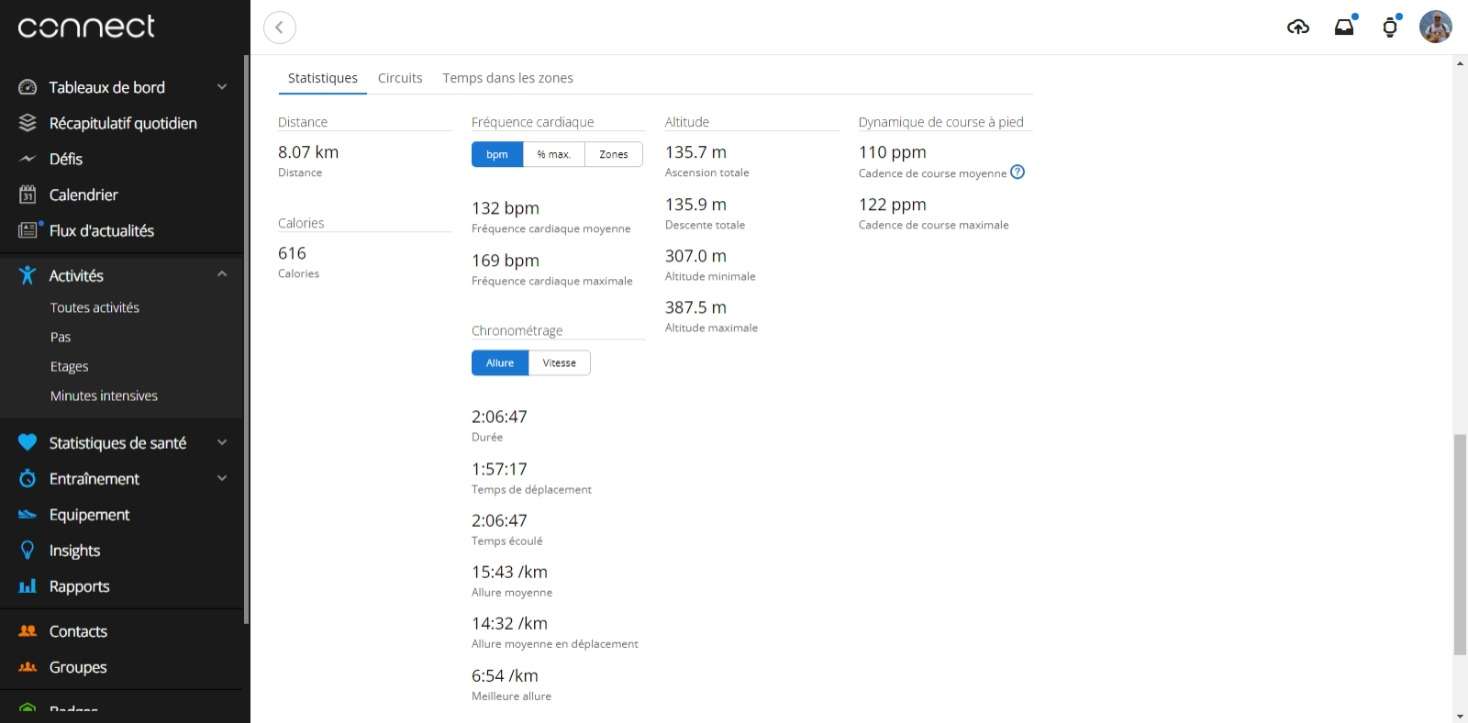Collapse the Activités section

(222, 275)
